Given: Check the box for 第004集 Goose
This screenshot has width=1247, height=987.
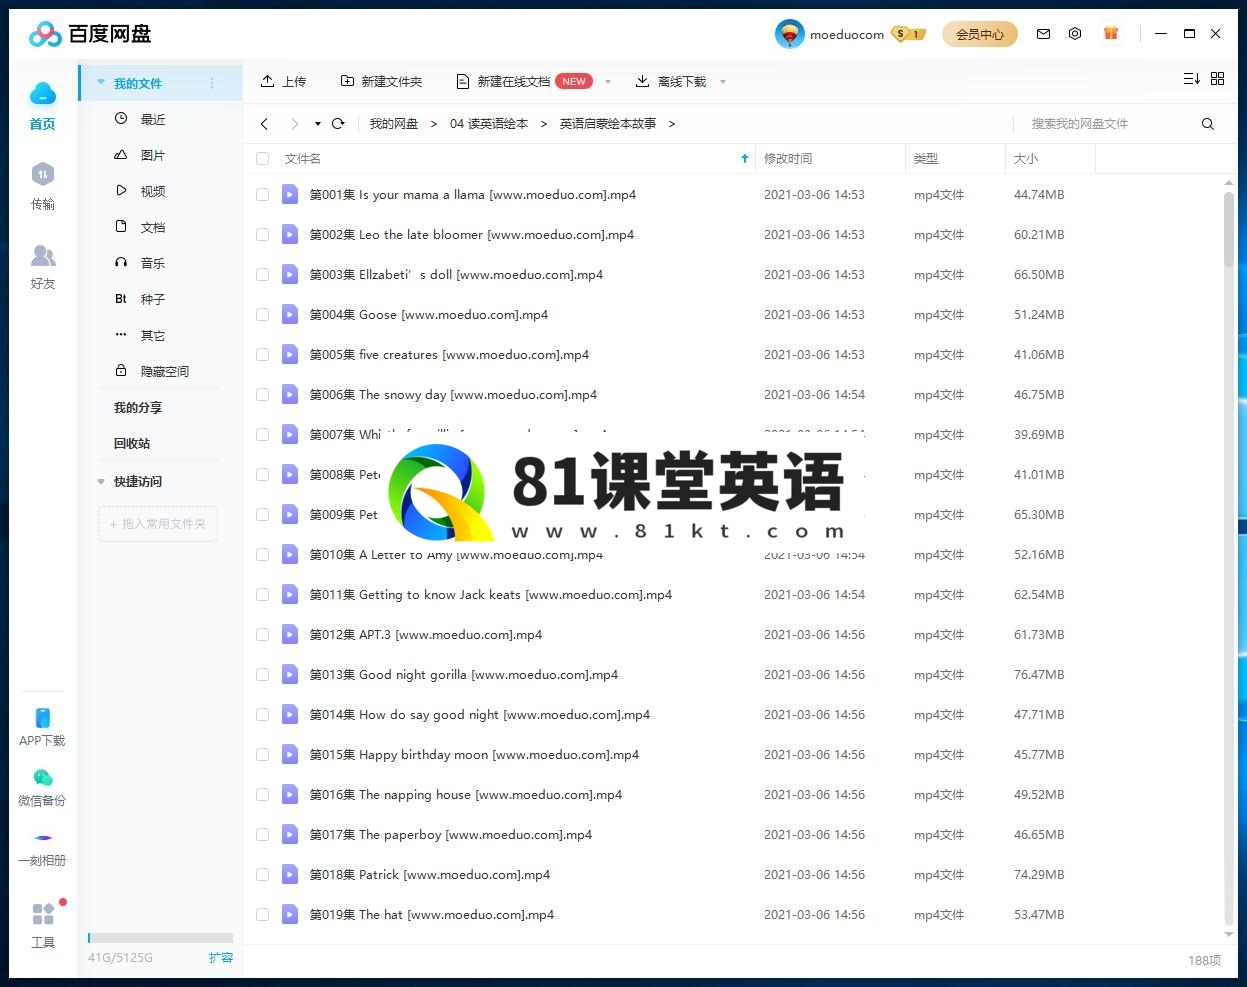Looking at the screenshot, I should coord(263,314).
